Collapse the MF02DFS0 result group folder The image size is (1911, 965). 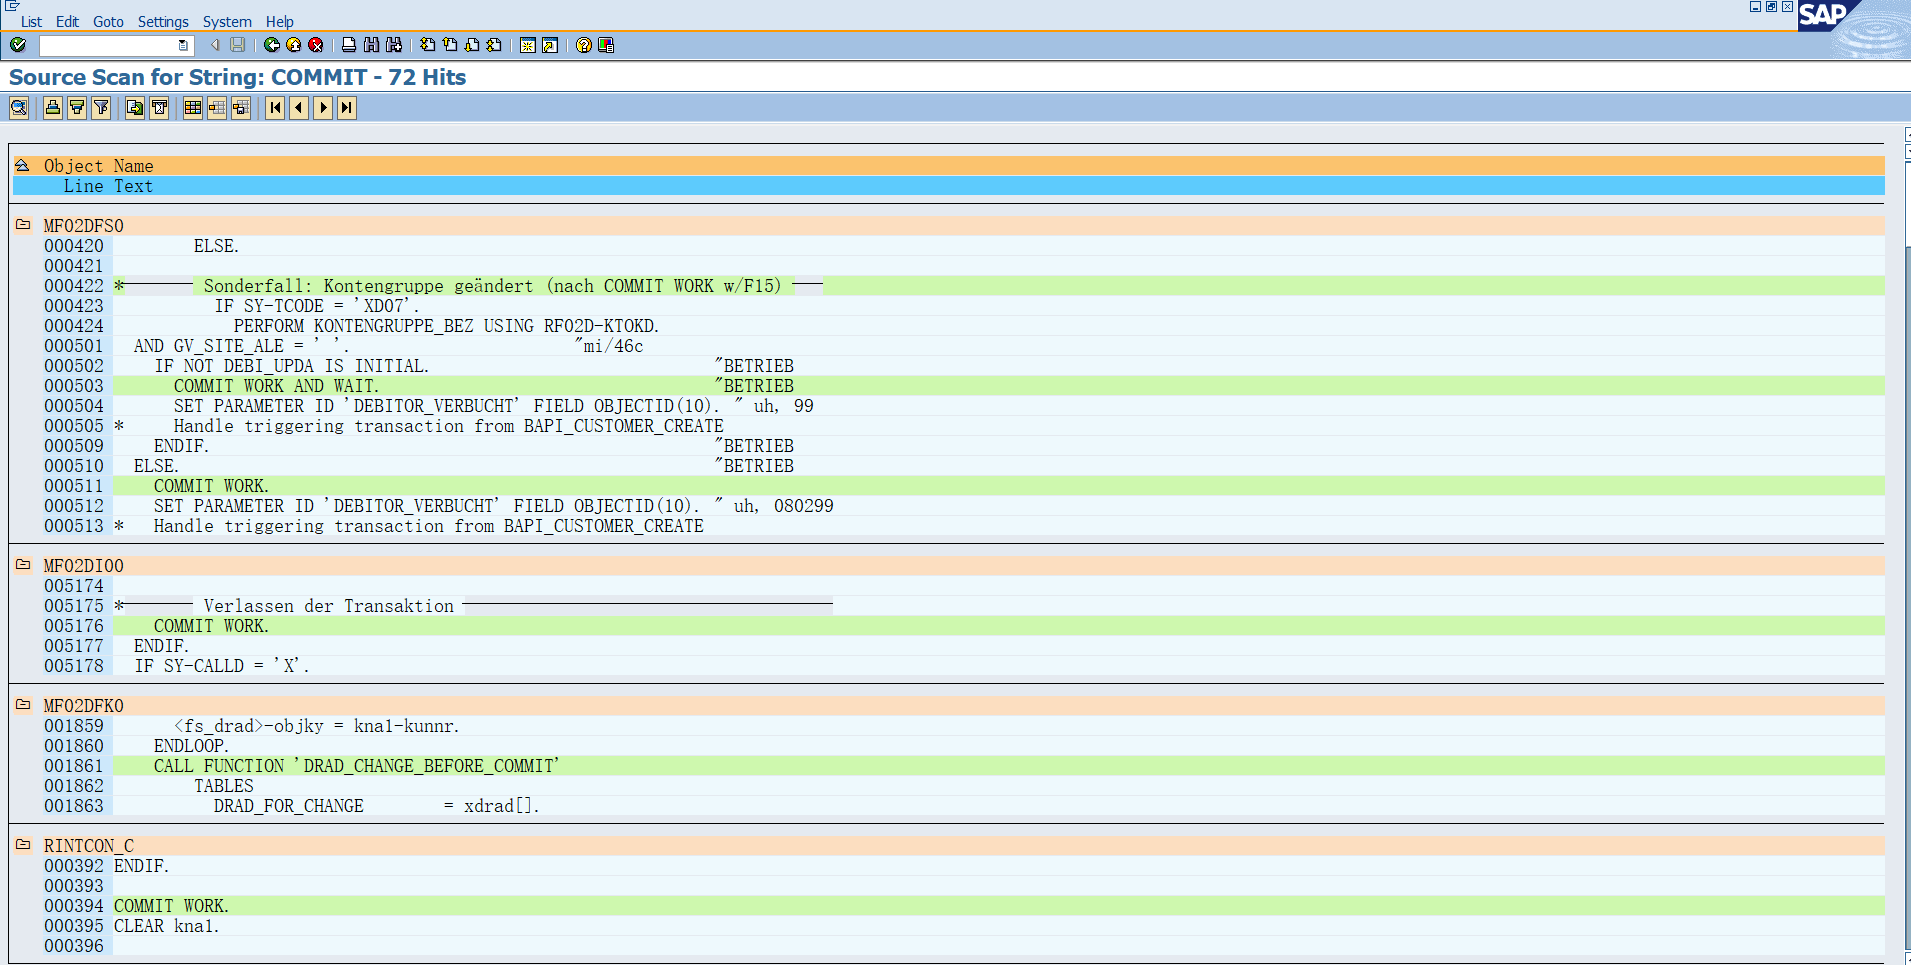tap(21, 225)
